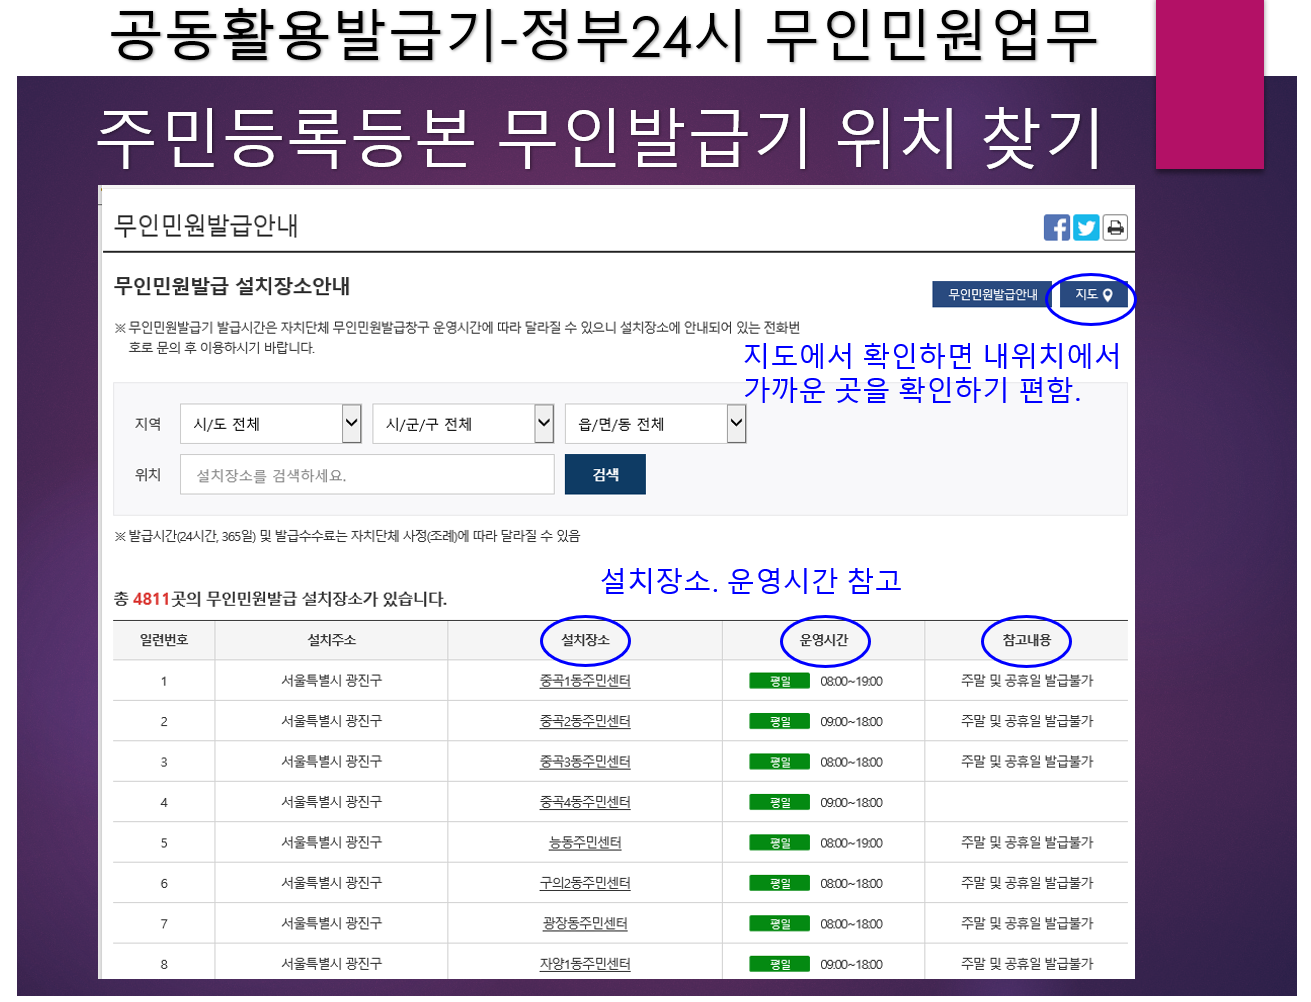Image resolution: width=1311 pixels, height=1002 pixels.
Task: Click 주말 및 공휴일 발급불가 in row 1
Action: 1027,681
